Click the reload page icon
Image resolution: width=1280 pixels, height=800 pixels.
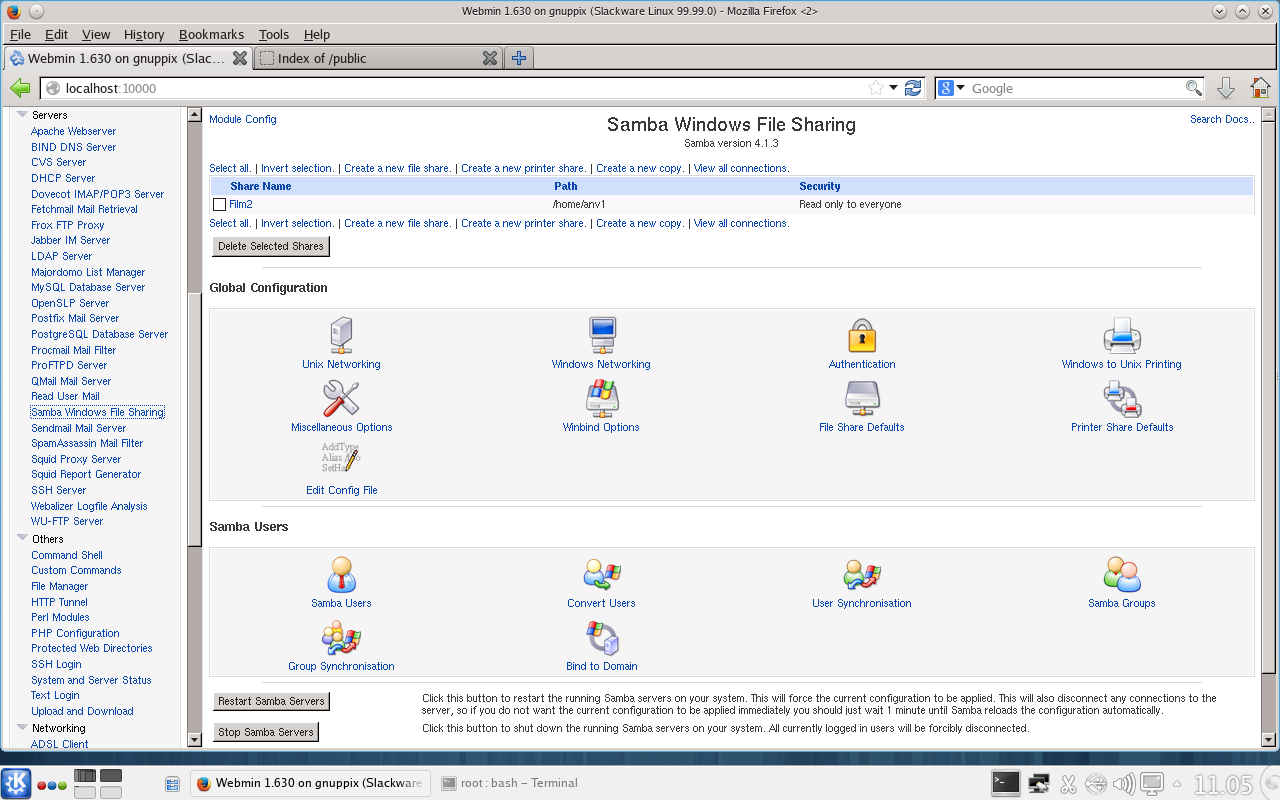(x=913, y=88)
